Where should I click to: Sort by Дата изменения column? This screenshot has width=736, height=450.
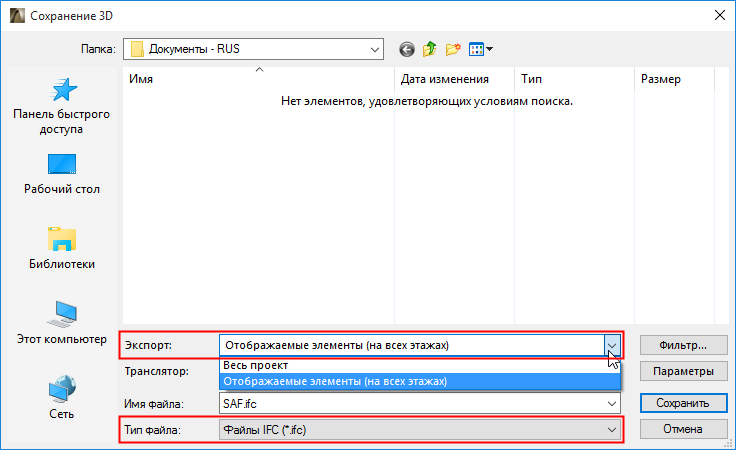point(454,79)
